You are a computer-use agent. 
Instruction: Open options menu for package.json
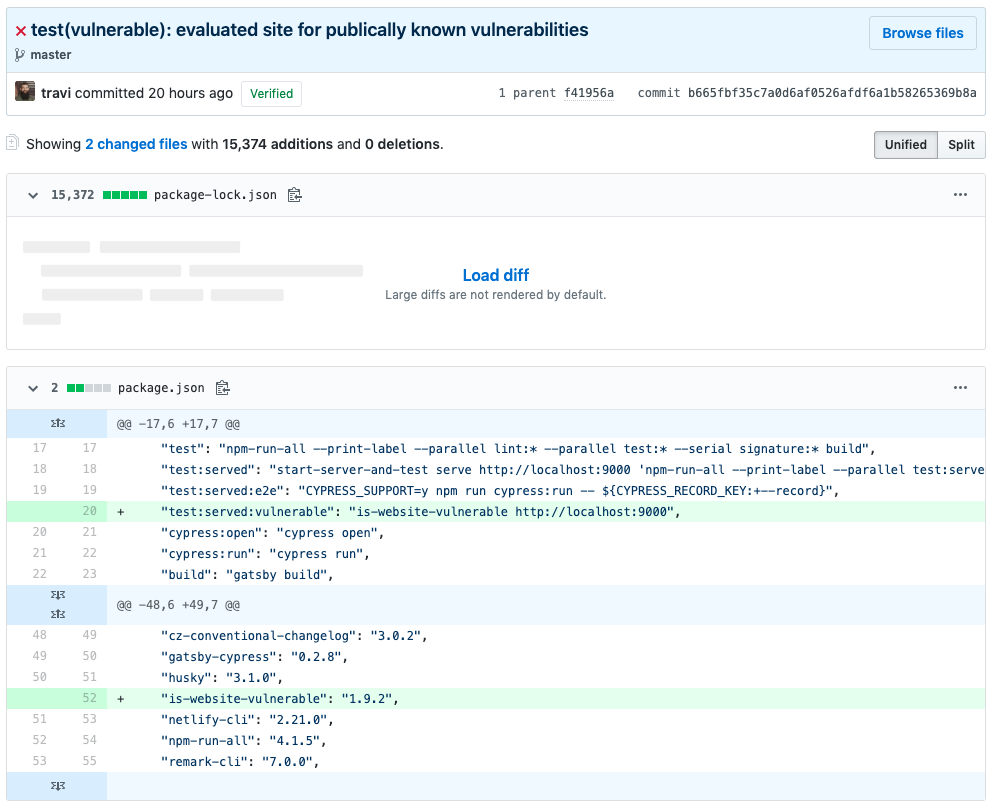tap(960, 387)
